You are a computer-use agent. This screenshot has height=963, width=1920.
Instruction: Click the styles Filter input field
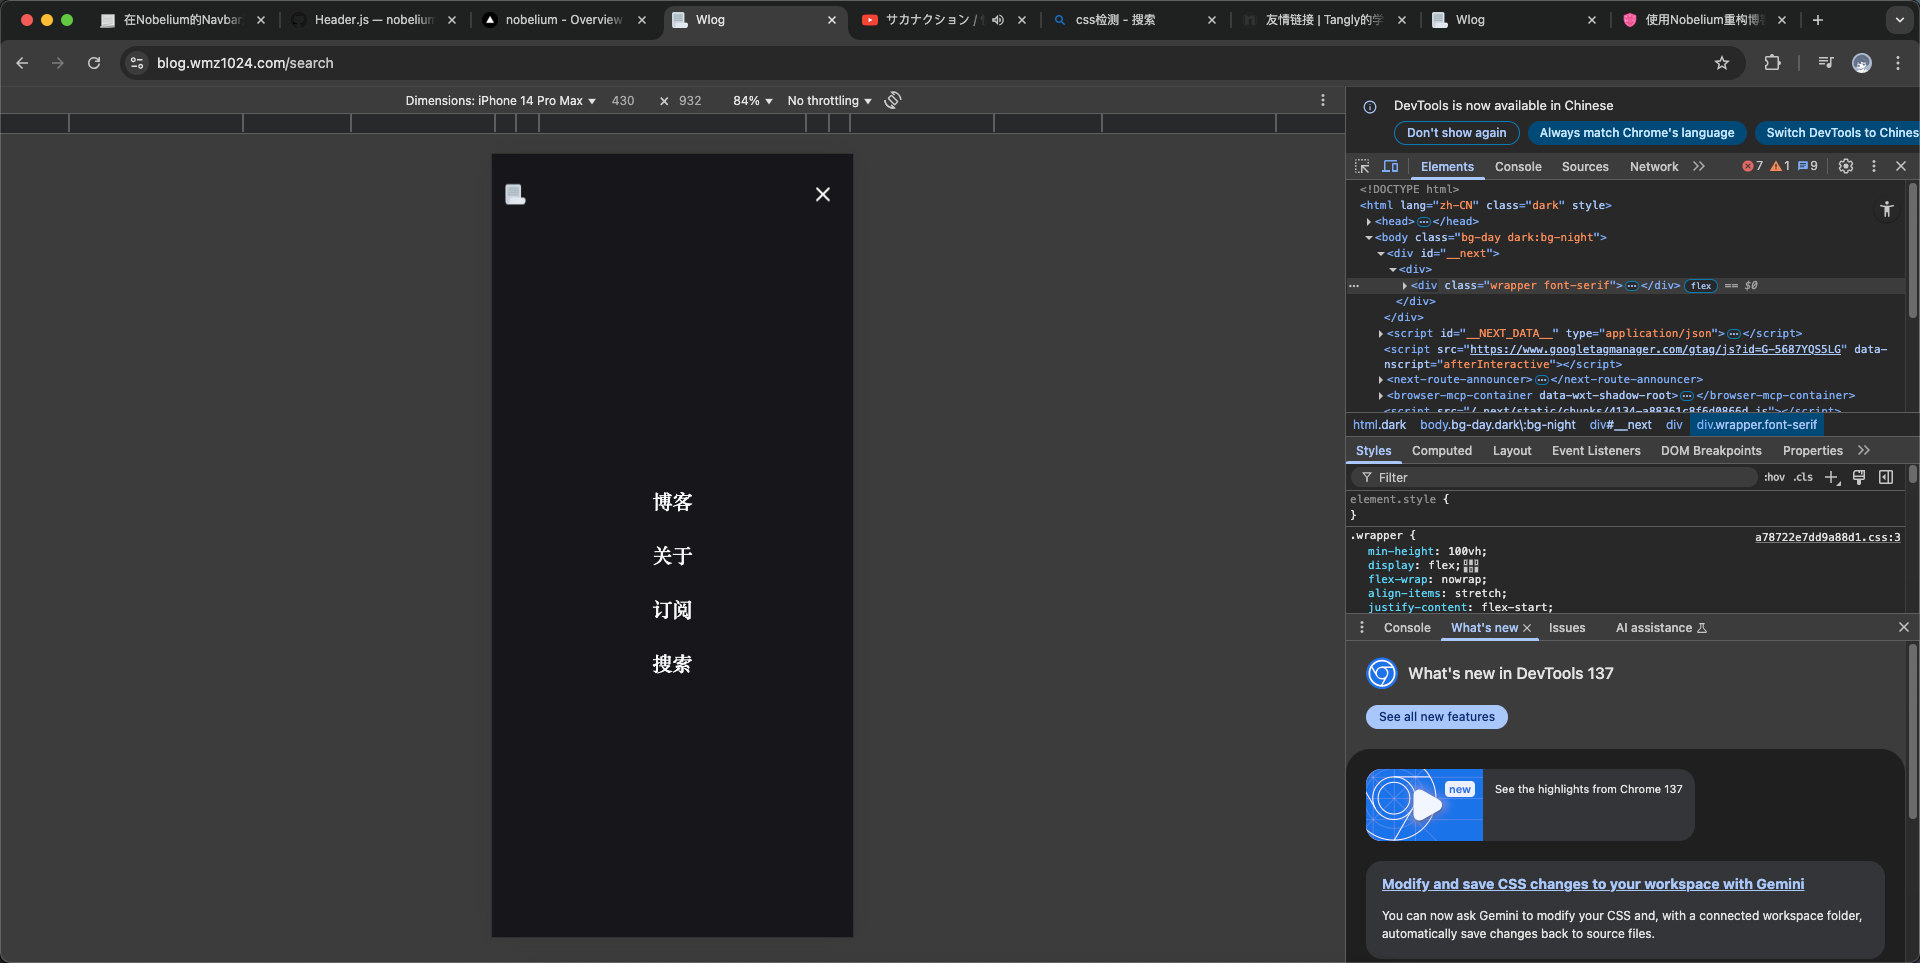[x=1560, y=478]
